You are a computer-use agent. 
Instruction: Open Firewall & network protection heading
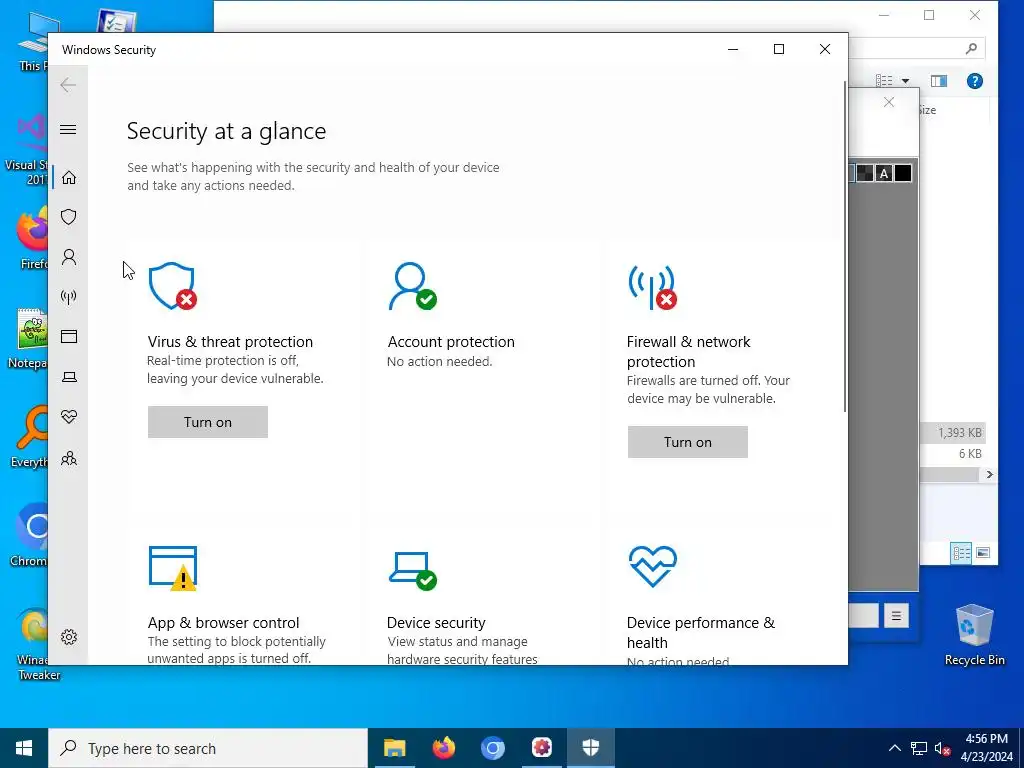(688, 351)
